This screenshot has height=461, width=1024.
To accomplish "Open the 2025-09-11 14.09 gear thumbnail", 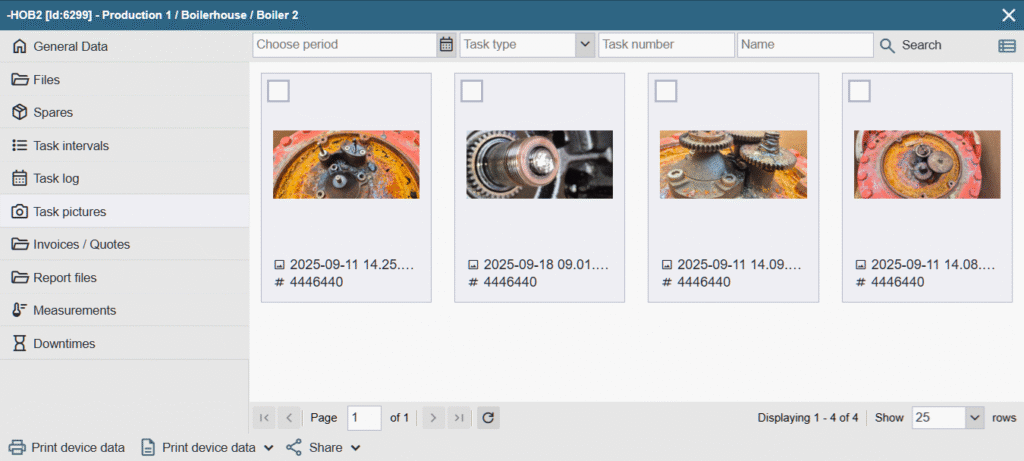I will (x=733, y=164).
